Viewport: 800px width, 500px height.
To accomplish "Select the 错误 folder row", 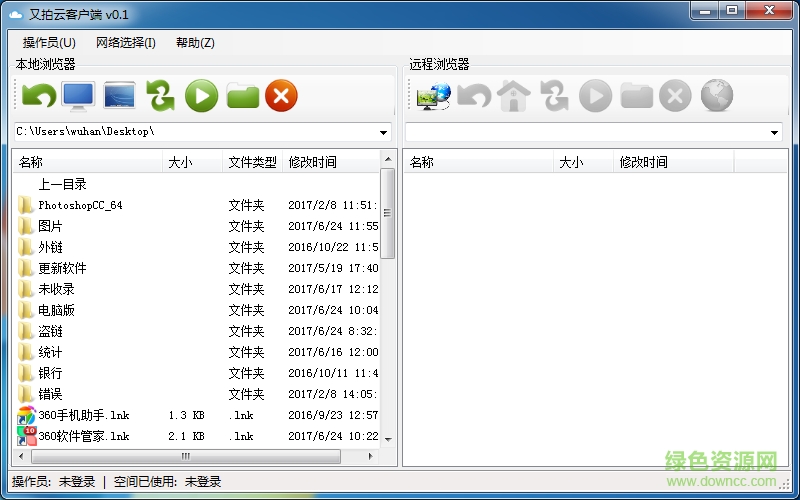I will (197, 394).
